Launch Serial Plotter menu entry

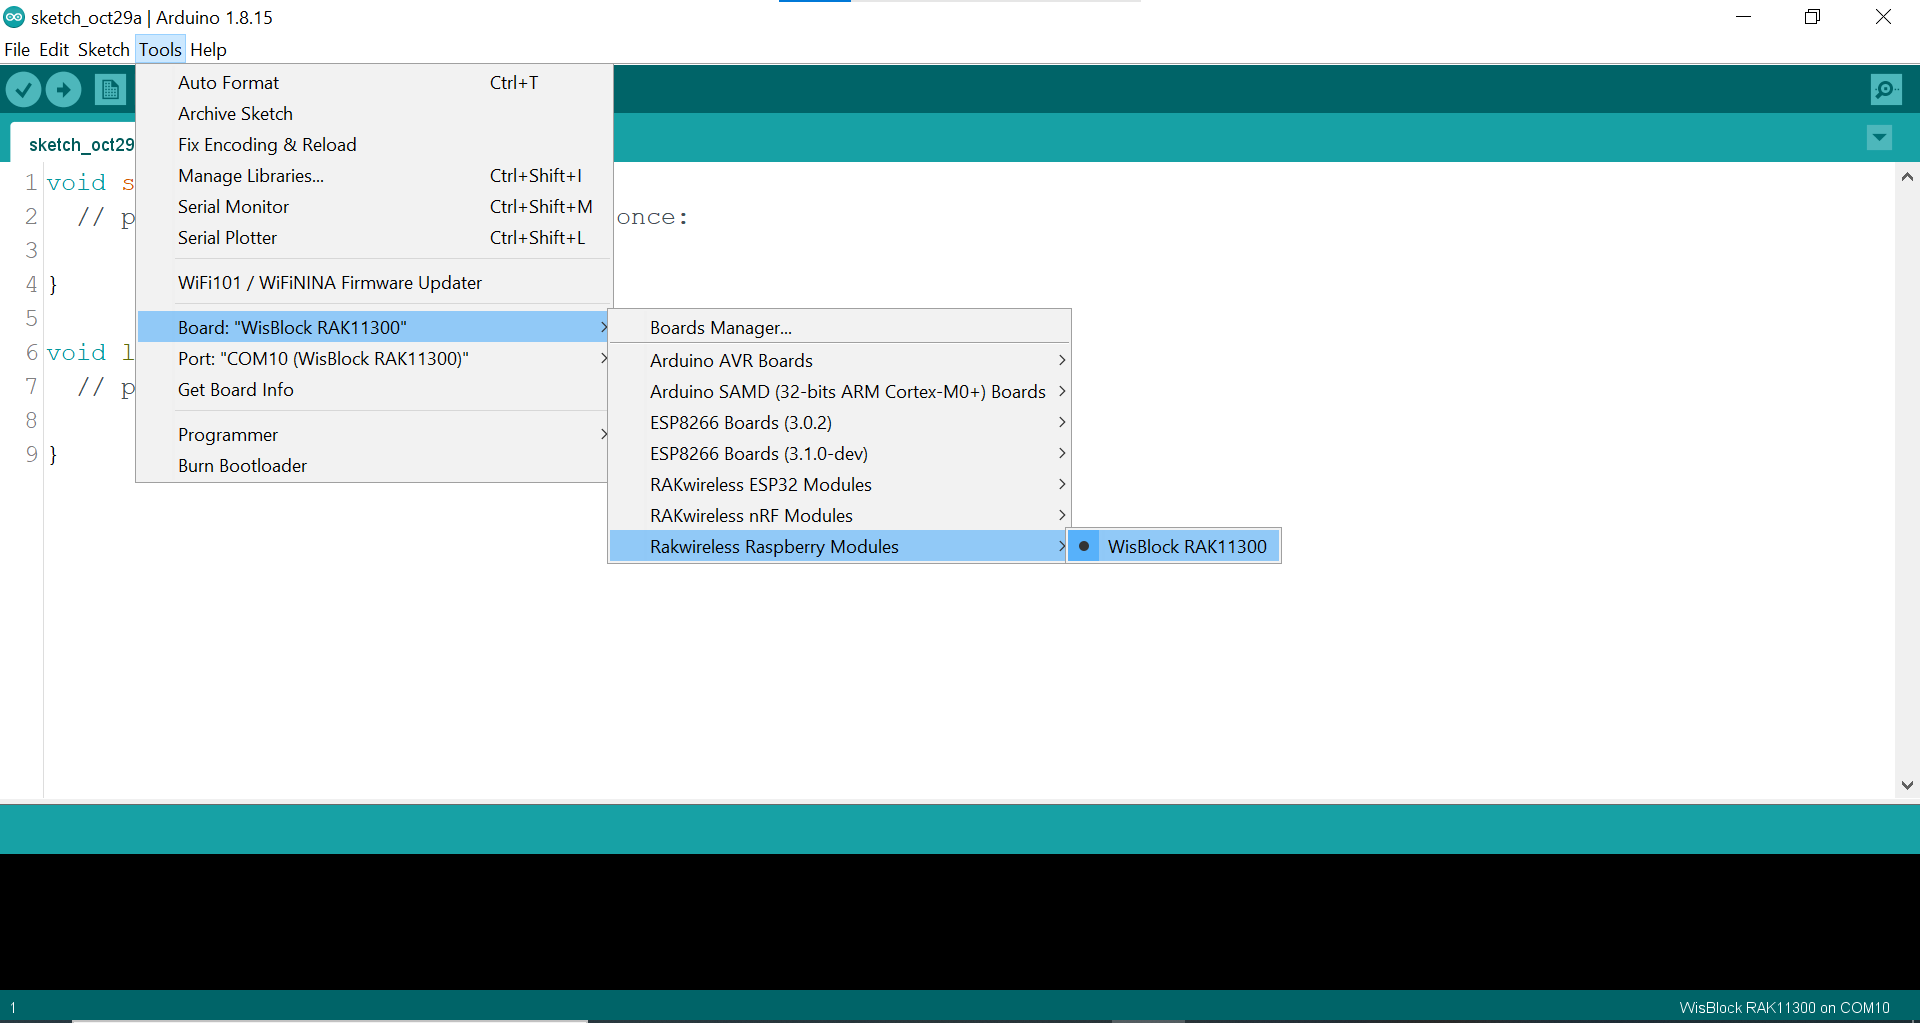coord(374,238)
